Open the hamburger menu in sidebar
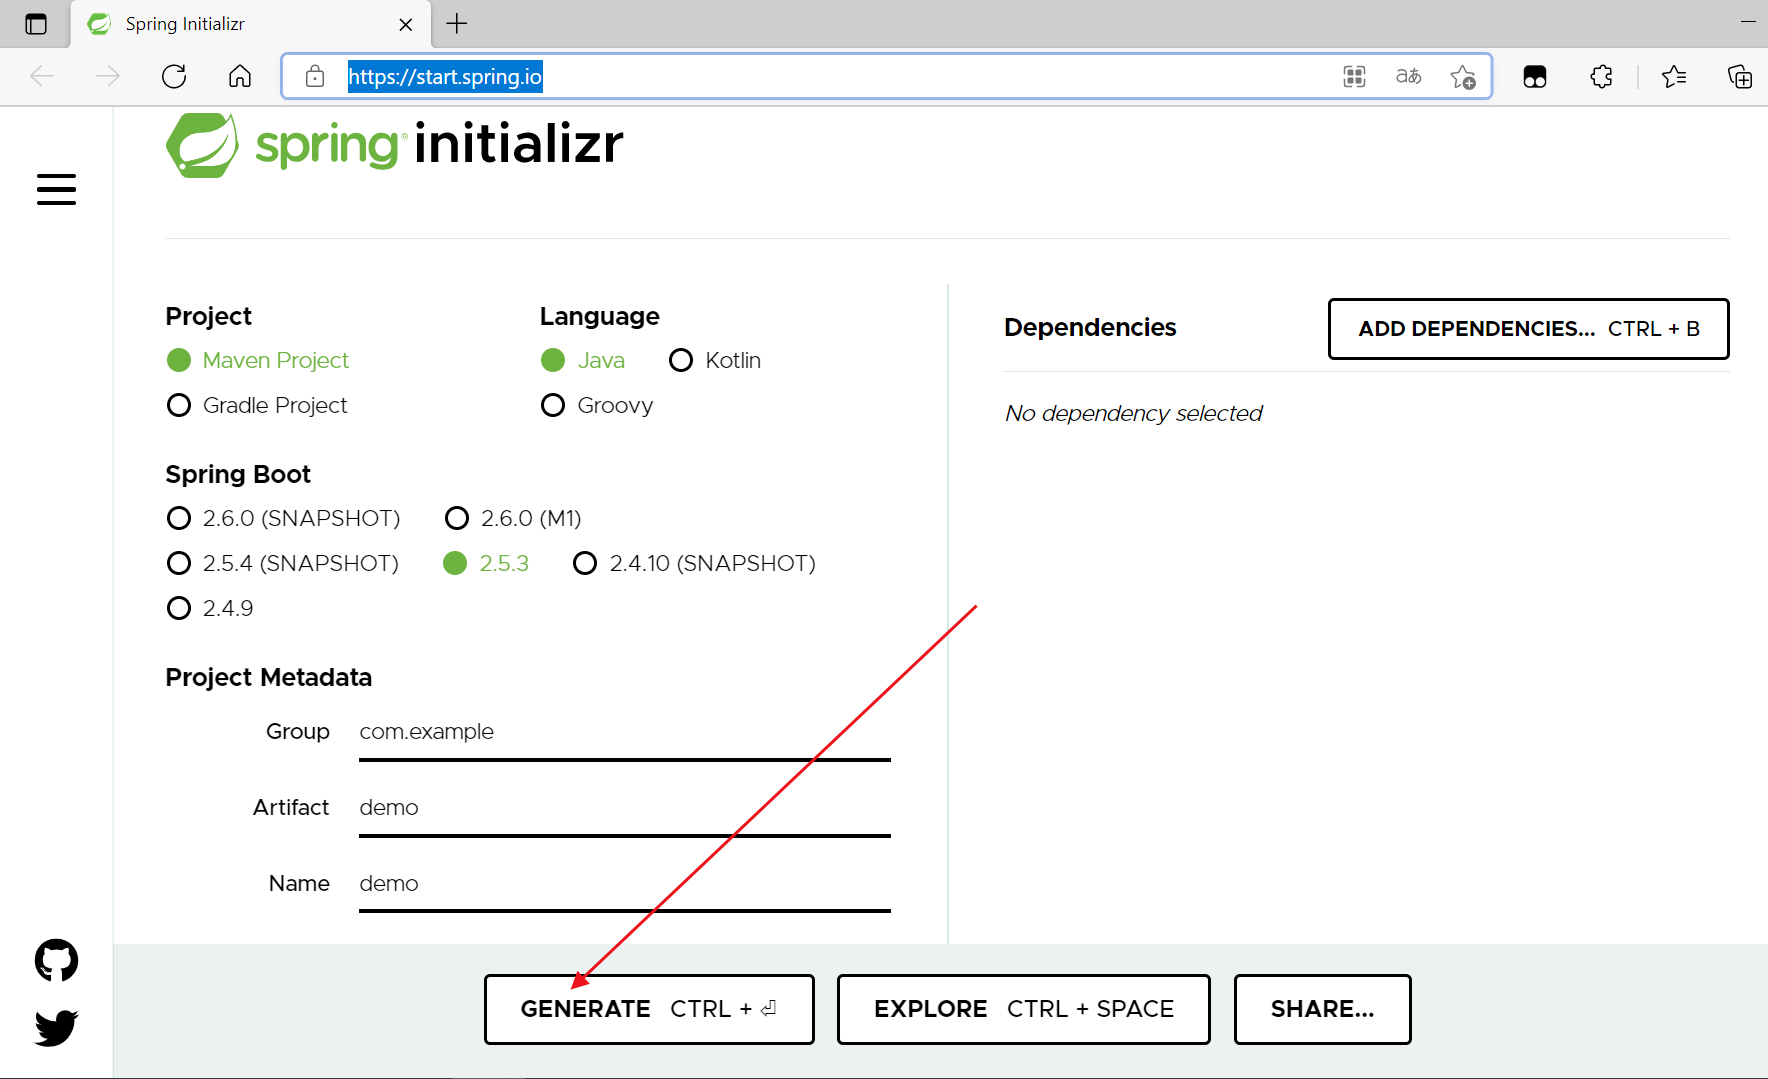The width and height of the screenshot is (1768, 1079). pos(56,189)
